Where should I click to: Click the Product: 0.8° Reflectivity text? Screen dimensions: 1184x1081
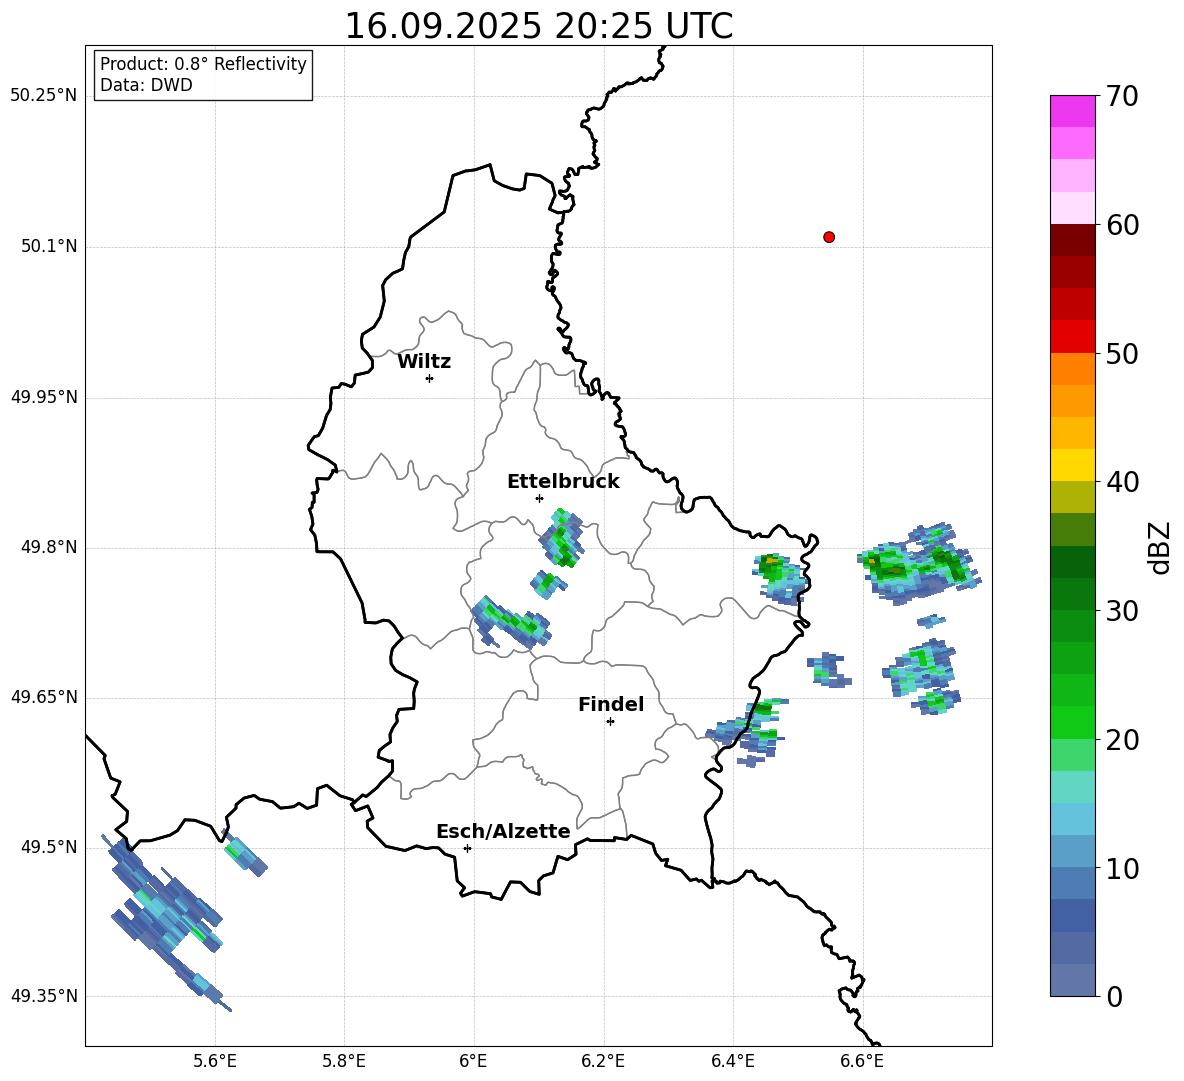[x=203, y=64]
